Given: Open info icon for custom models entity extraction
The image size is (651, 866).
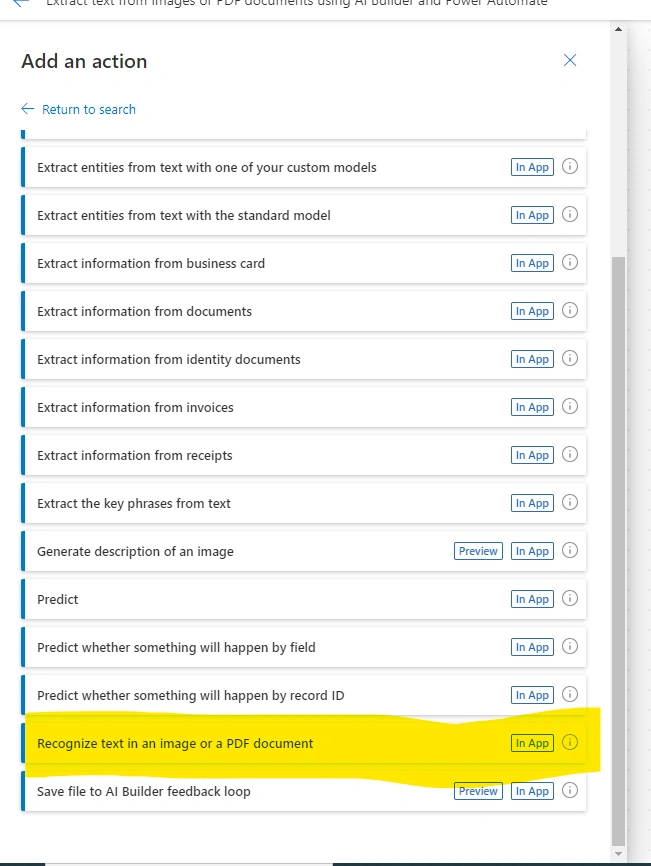Looking at the screenshot, I should click(x=570, y=166).
